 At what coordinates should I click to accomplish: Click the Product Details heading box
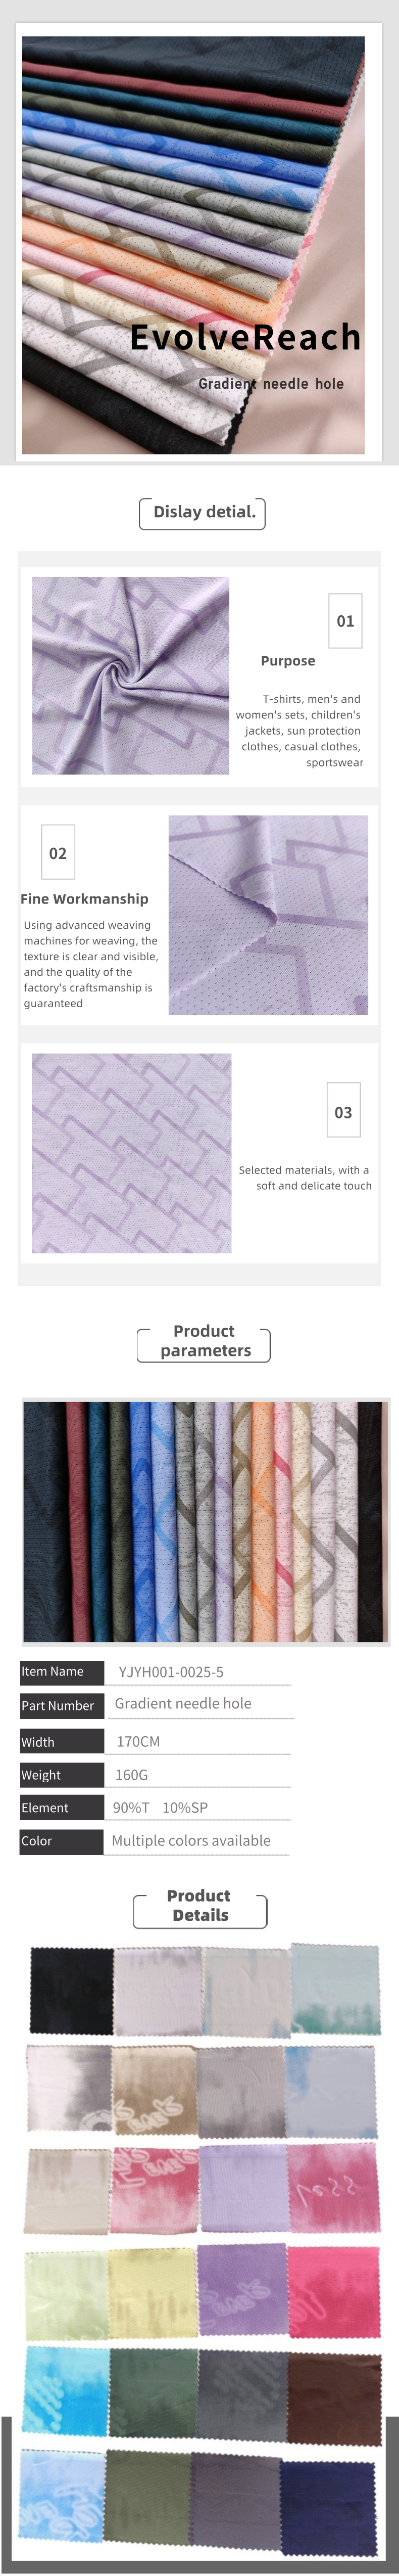click(x=200, y=1905)
